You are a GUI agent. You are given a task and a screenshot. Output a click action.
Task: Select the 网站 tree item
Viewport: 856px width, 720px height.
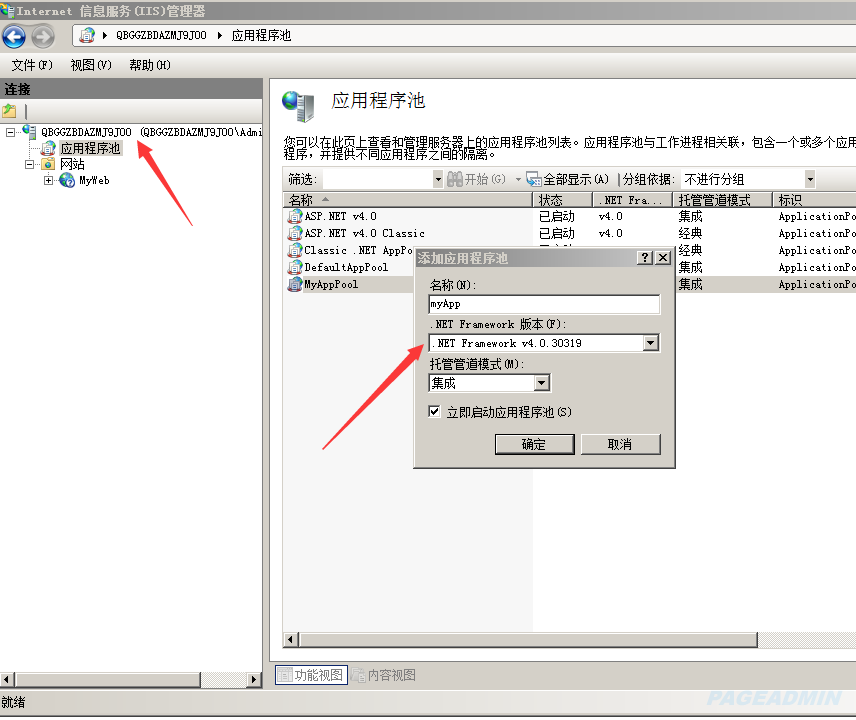click(x=72, y=164)
